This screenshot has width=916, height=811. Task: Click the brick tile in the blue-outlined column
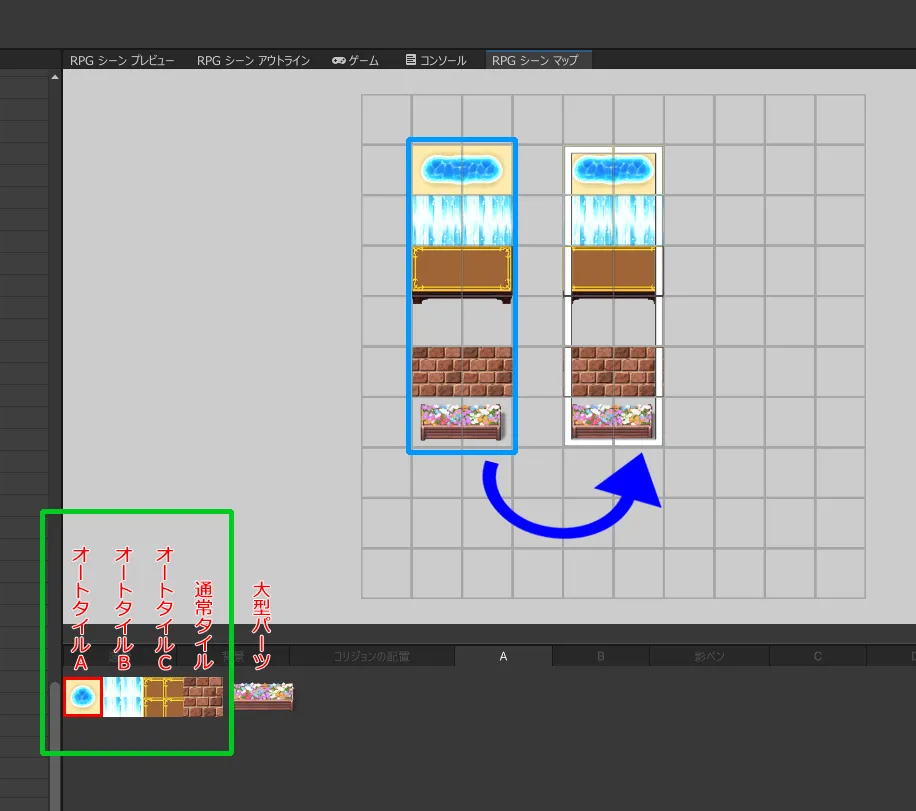[x=462, y=372]
